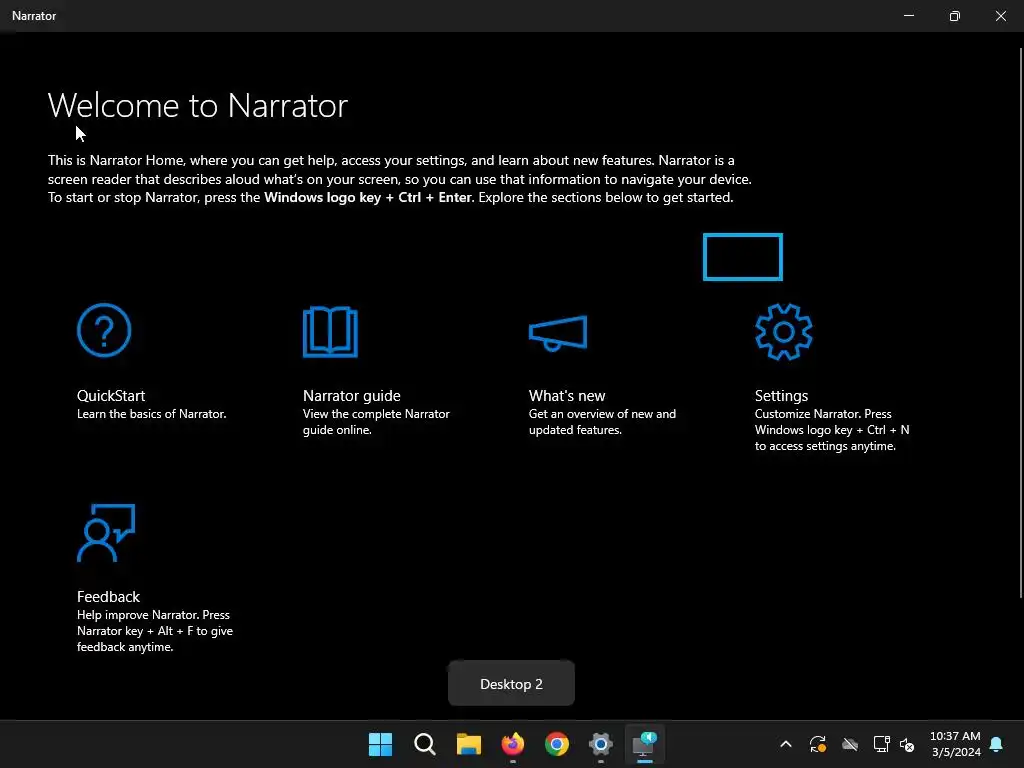Click 'Get an overview of new and updated features.'
Image resolution: width=1024 pixels, height=768 pixels.
pos(602,422)
